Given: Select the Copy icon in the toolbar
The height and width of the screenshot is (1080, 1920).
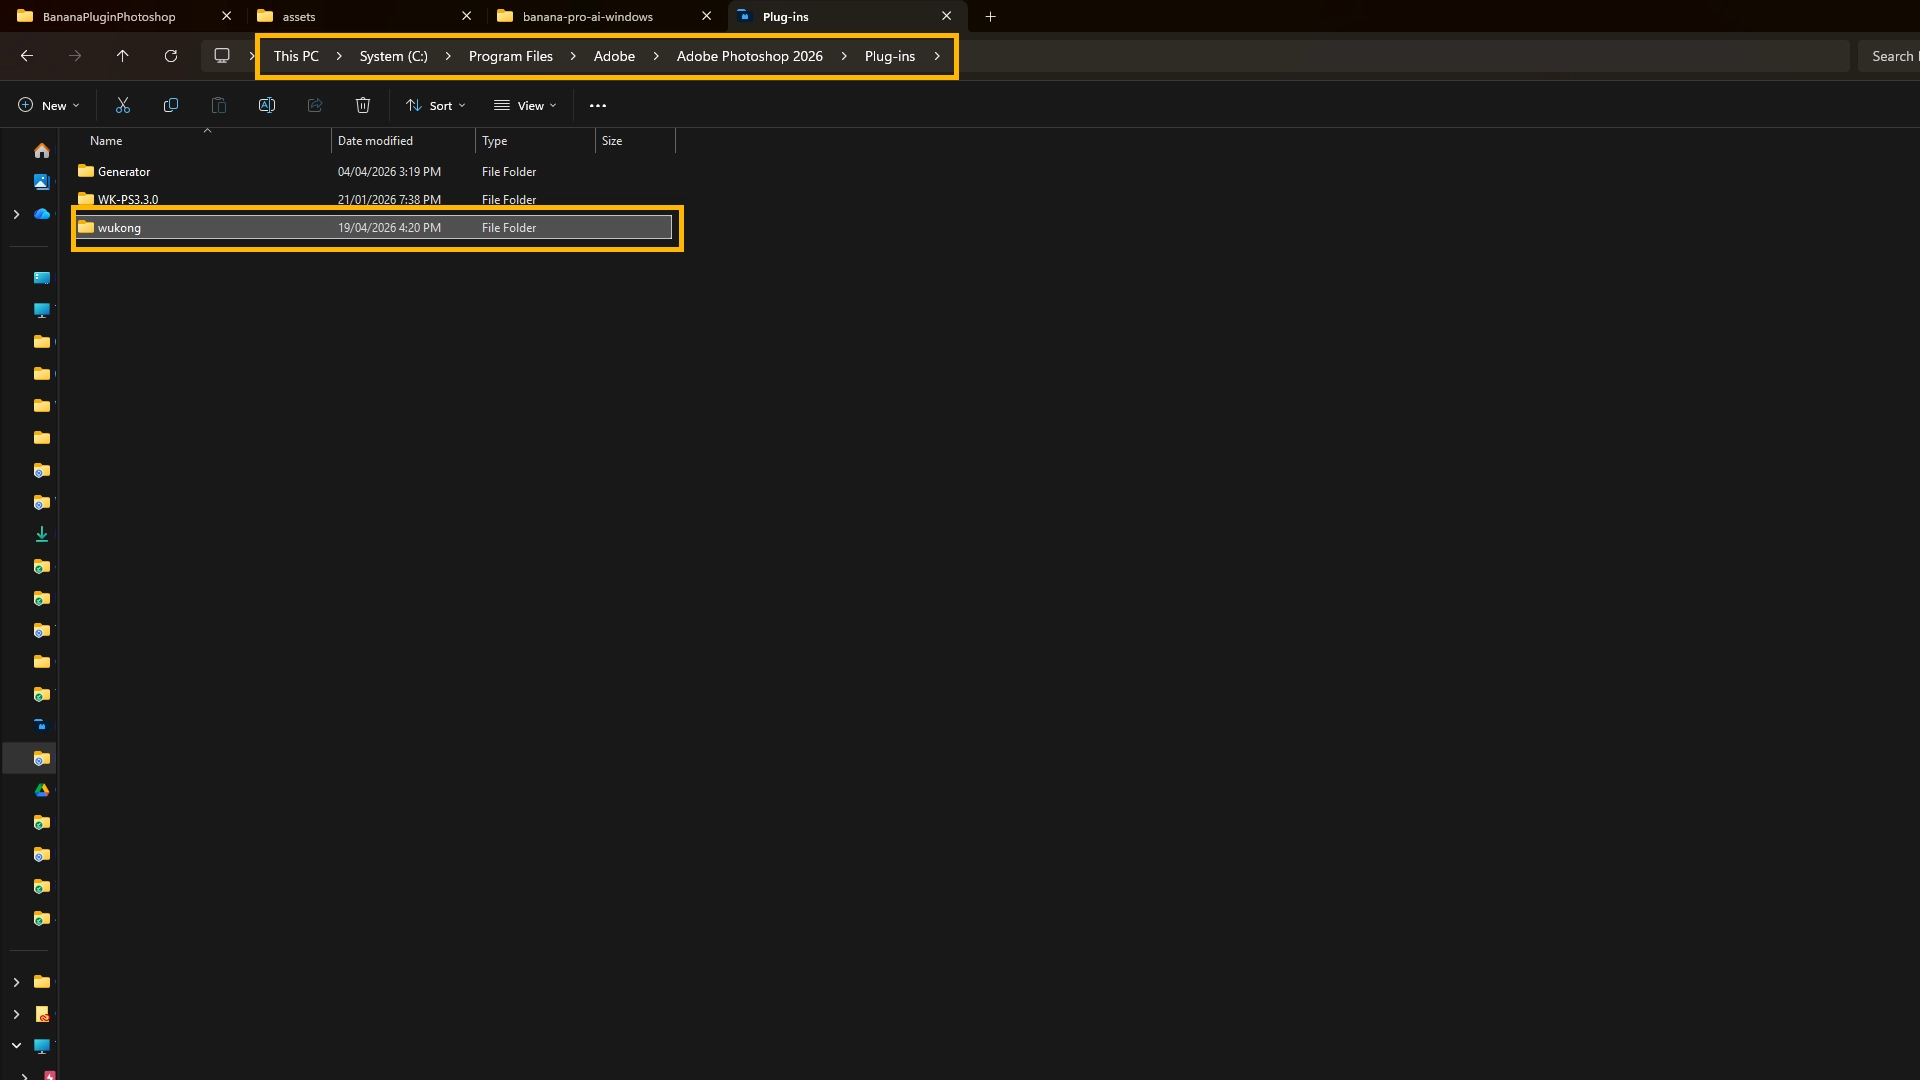Looking at the screenshot, I should pyautogui.click(x=170, y=105).
